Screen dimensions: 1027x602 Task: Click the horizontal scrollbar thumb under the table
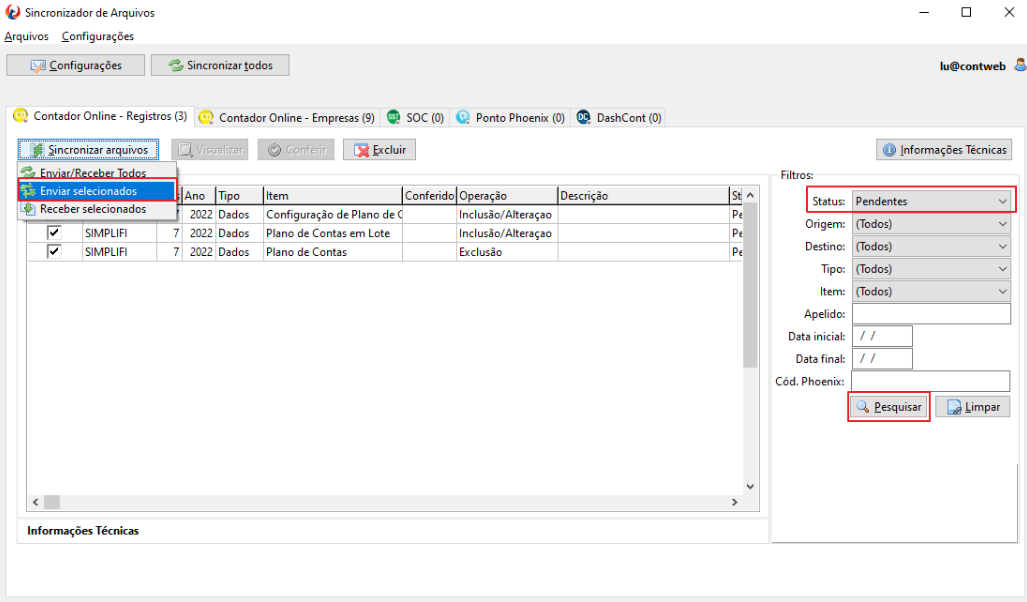pos(52,502)
